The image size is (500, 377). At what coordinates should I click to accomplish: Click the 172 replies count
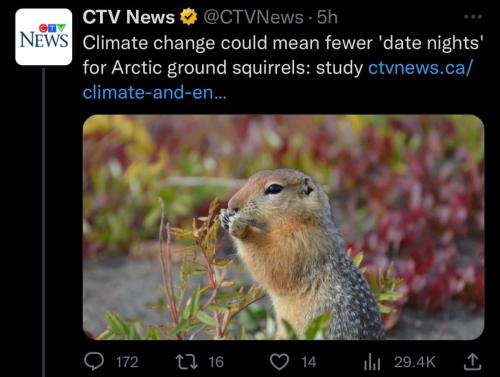pyautogui.click(x=127, y=362)
